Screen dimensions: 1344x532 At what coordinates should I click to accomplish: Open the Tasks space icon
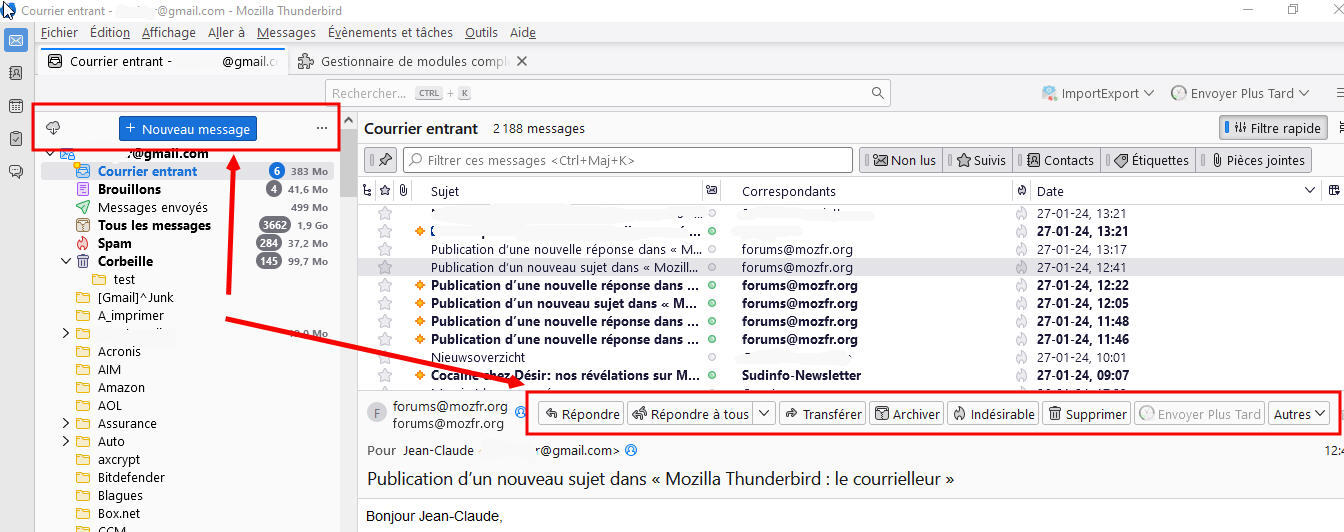pyautogui.click(x=15, y=138)
